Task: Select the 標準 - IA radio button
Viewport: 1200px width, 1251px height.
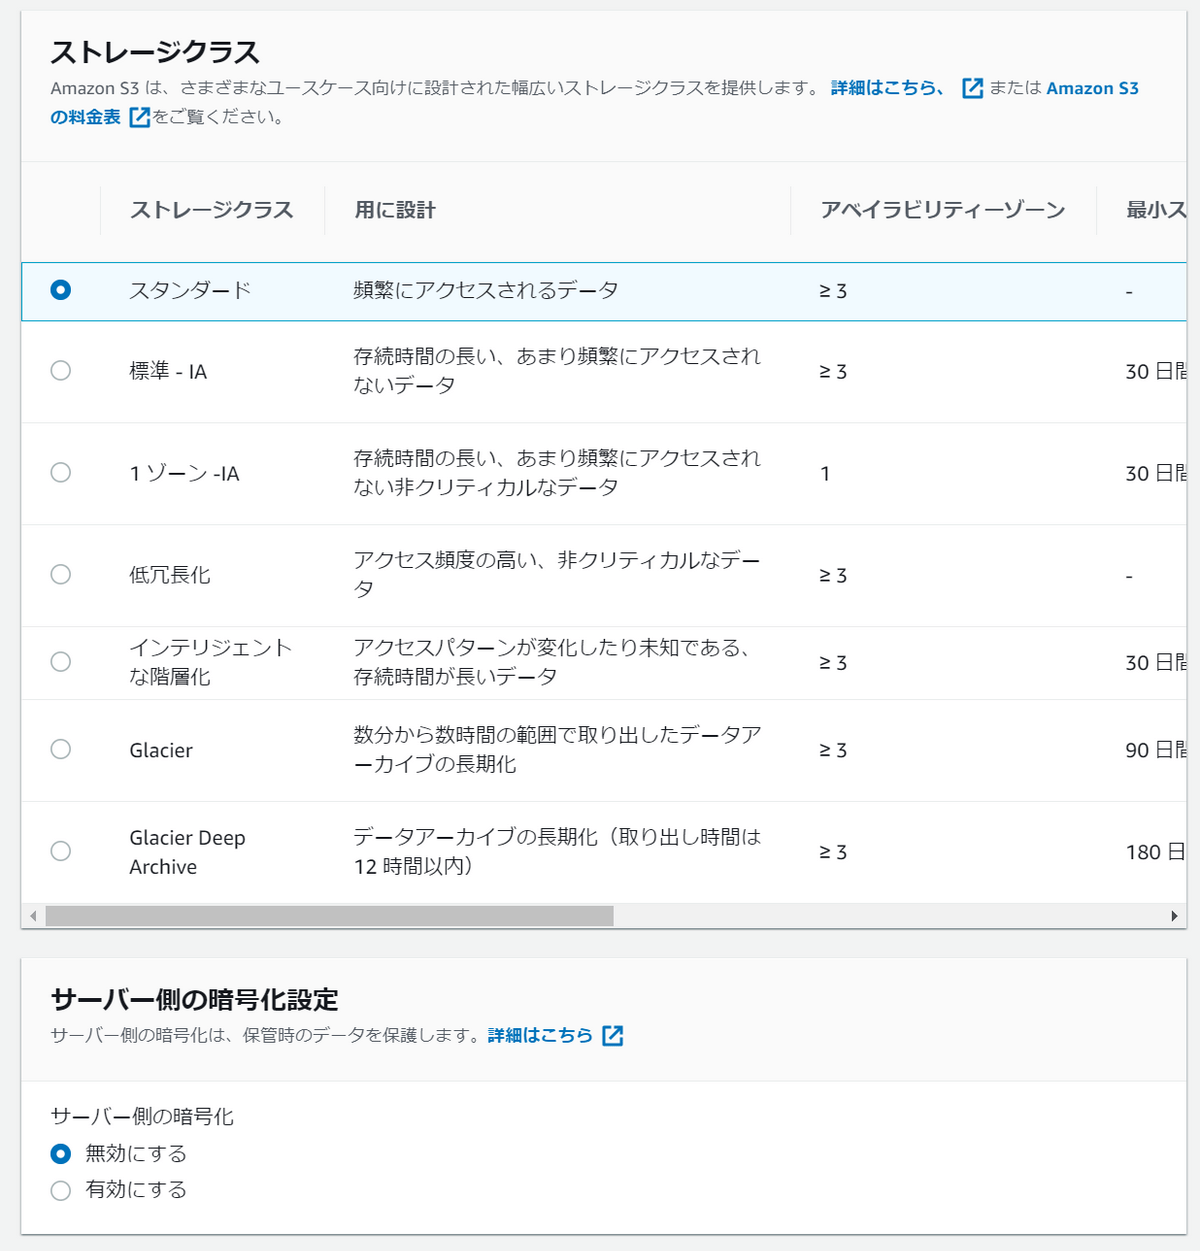Action: click(61, 371)
